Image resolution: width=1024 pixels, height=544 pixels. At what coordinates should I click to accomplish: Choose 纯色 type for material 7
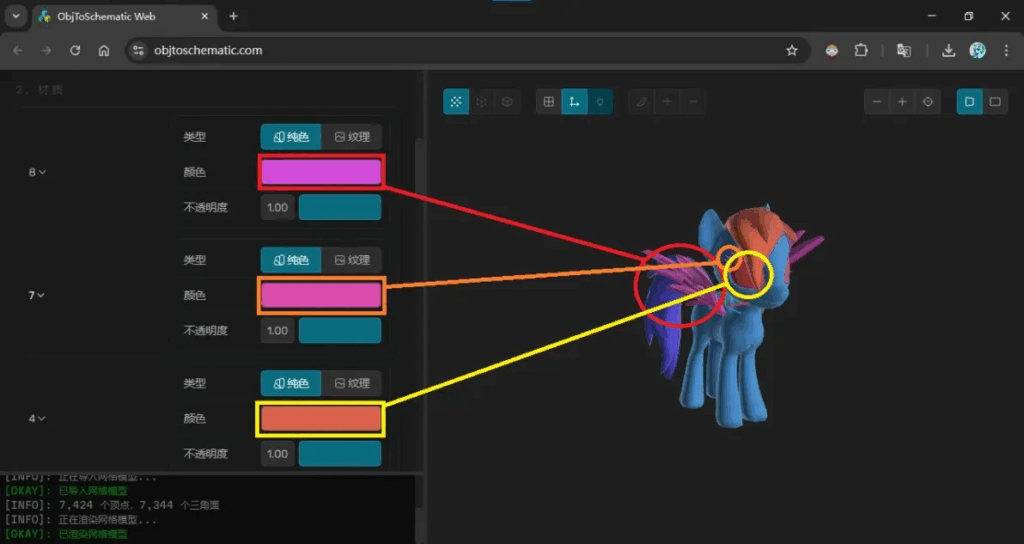[x=291, y=260]
